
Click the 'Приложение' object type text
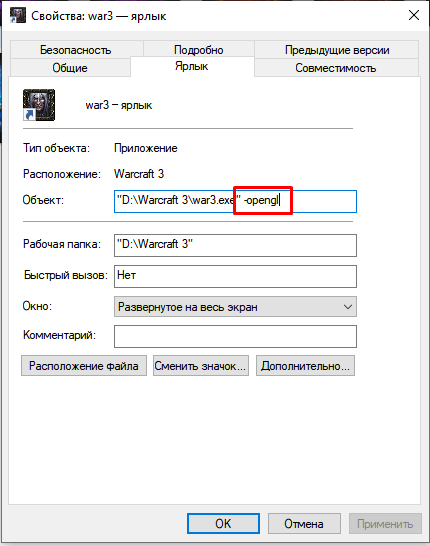(x=146, y=148)
